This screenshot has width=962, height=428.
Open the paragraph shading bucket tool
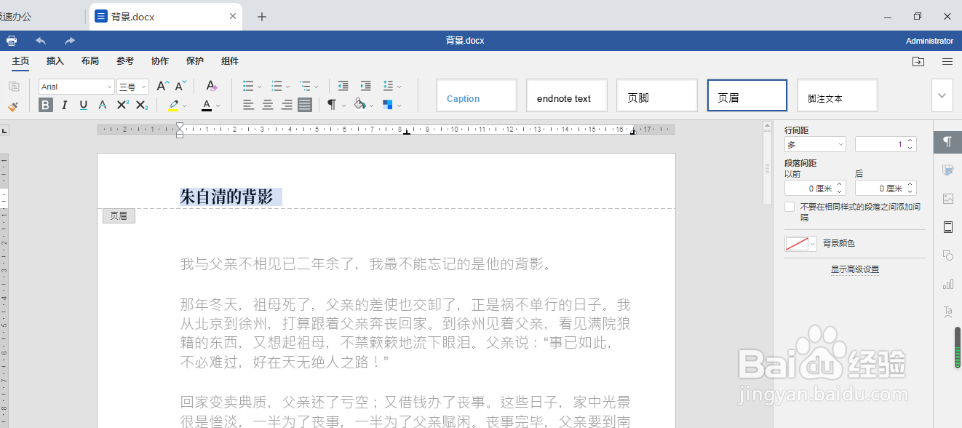click(x=360, y=105)
